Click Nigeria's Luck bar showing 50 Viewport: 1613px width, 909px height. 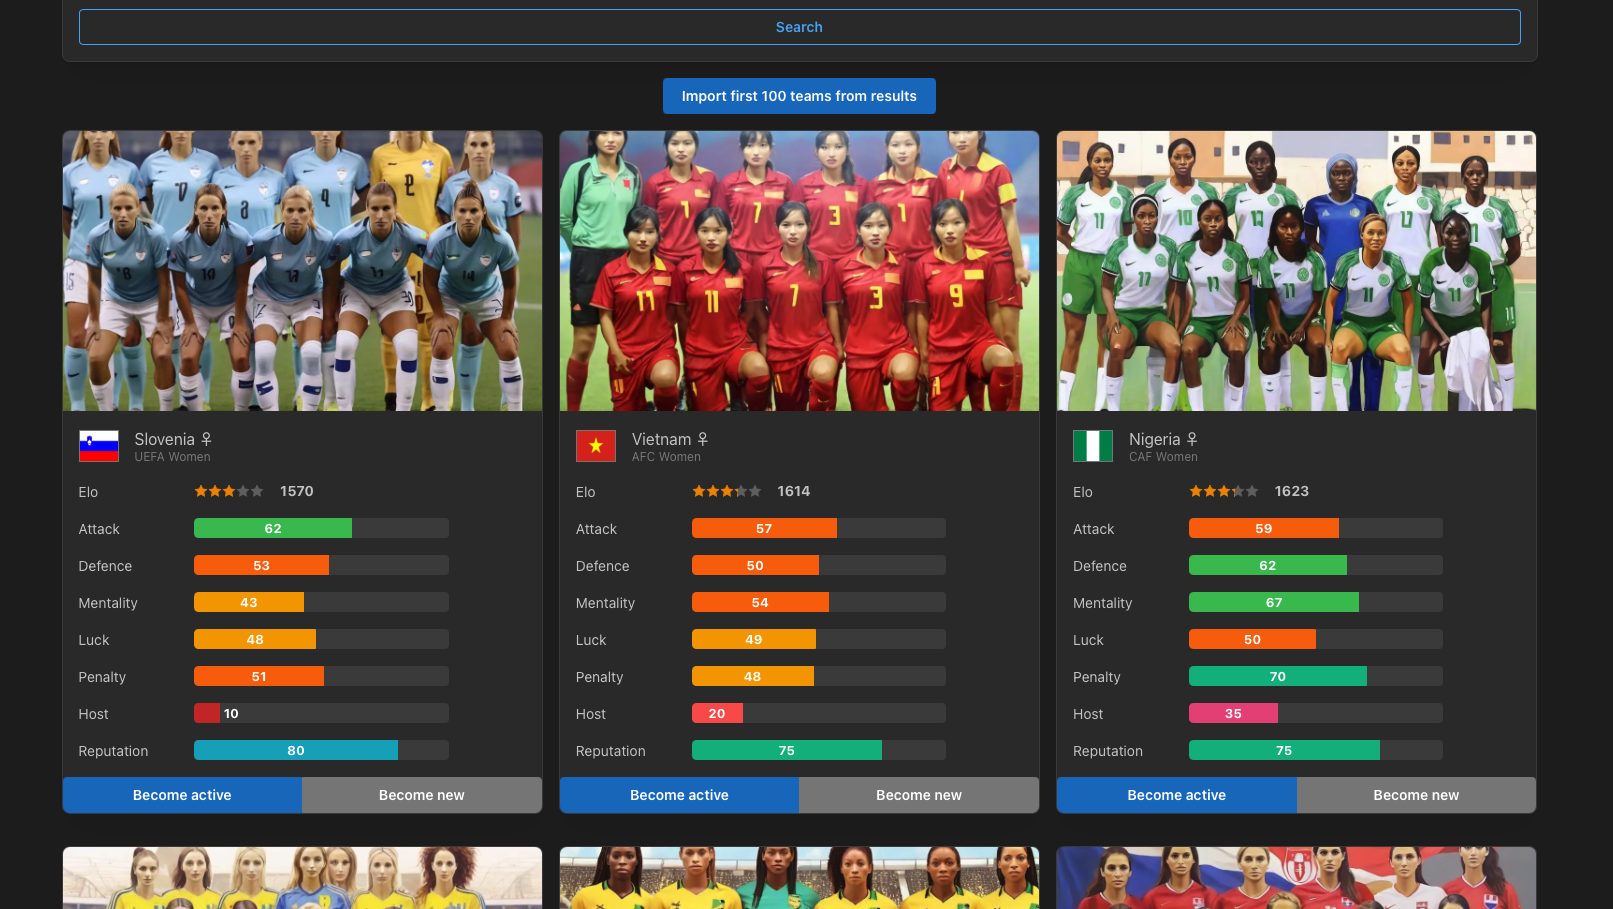pyautogui.click(x=1316, y=639)
